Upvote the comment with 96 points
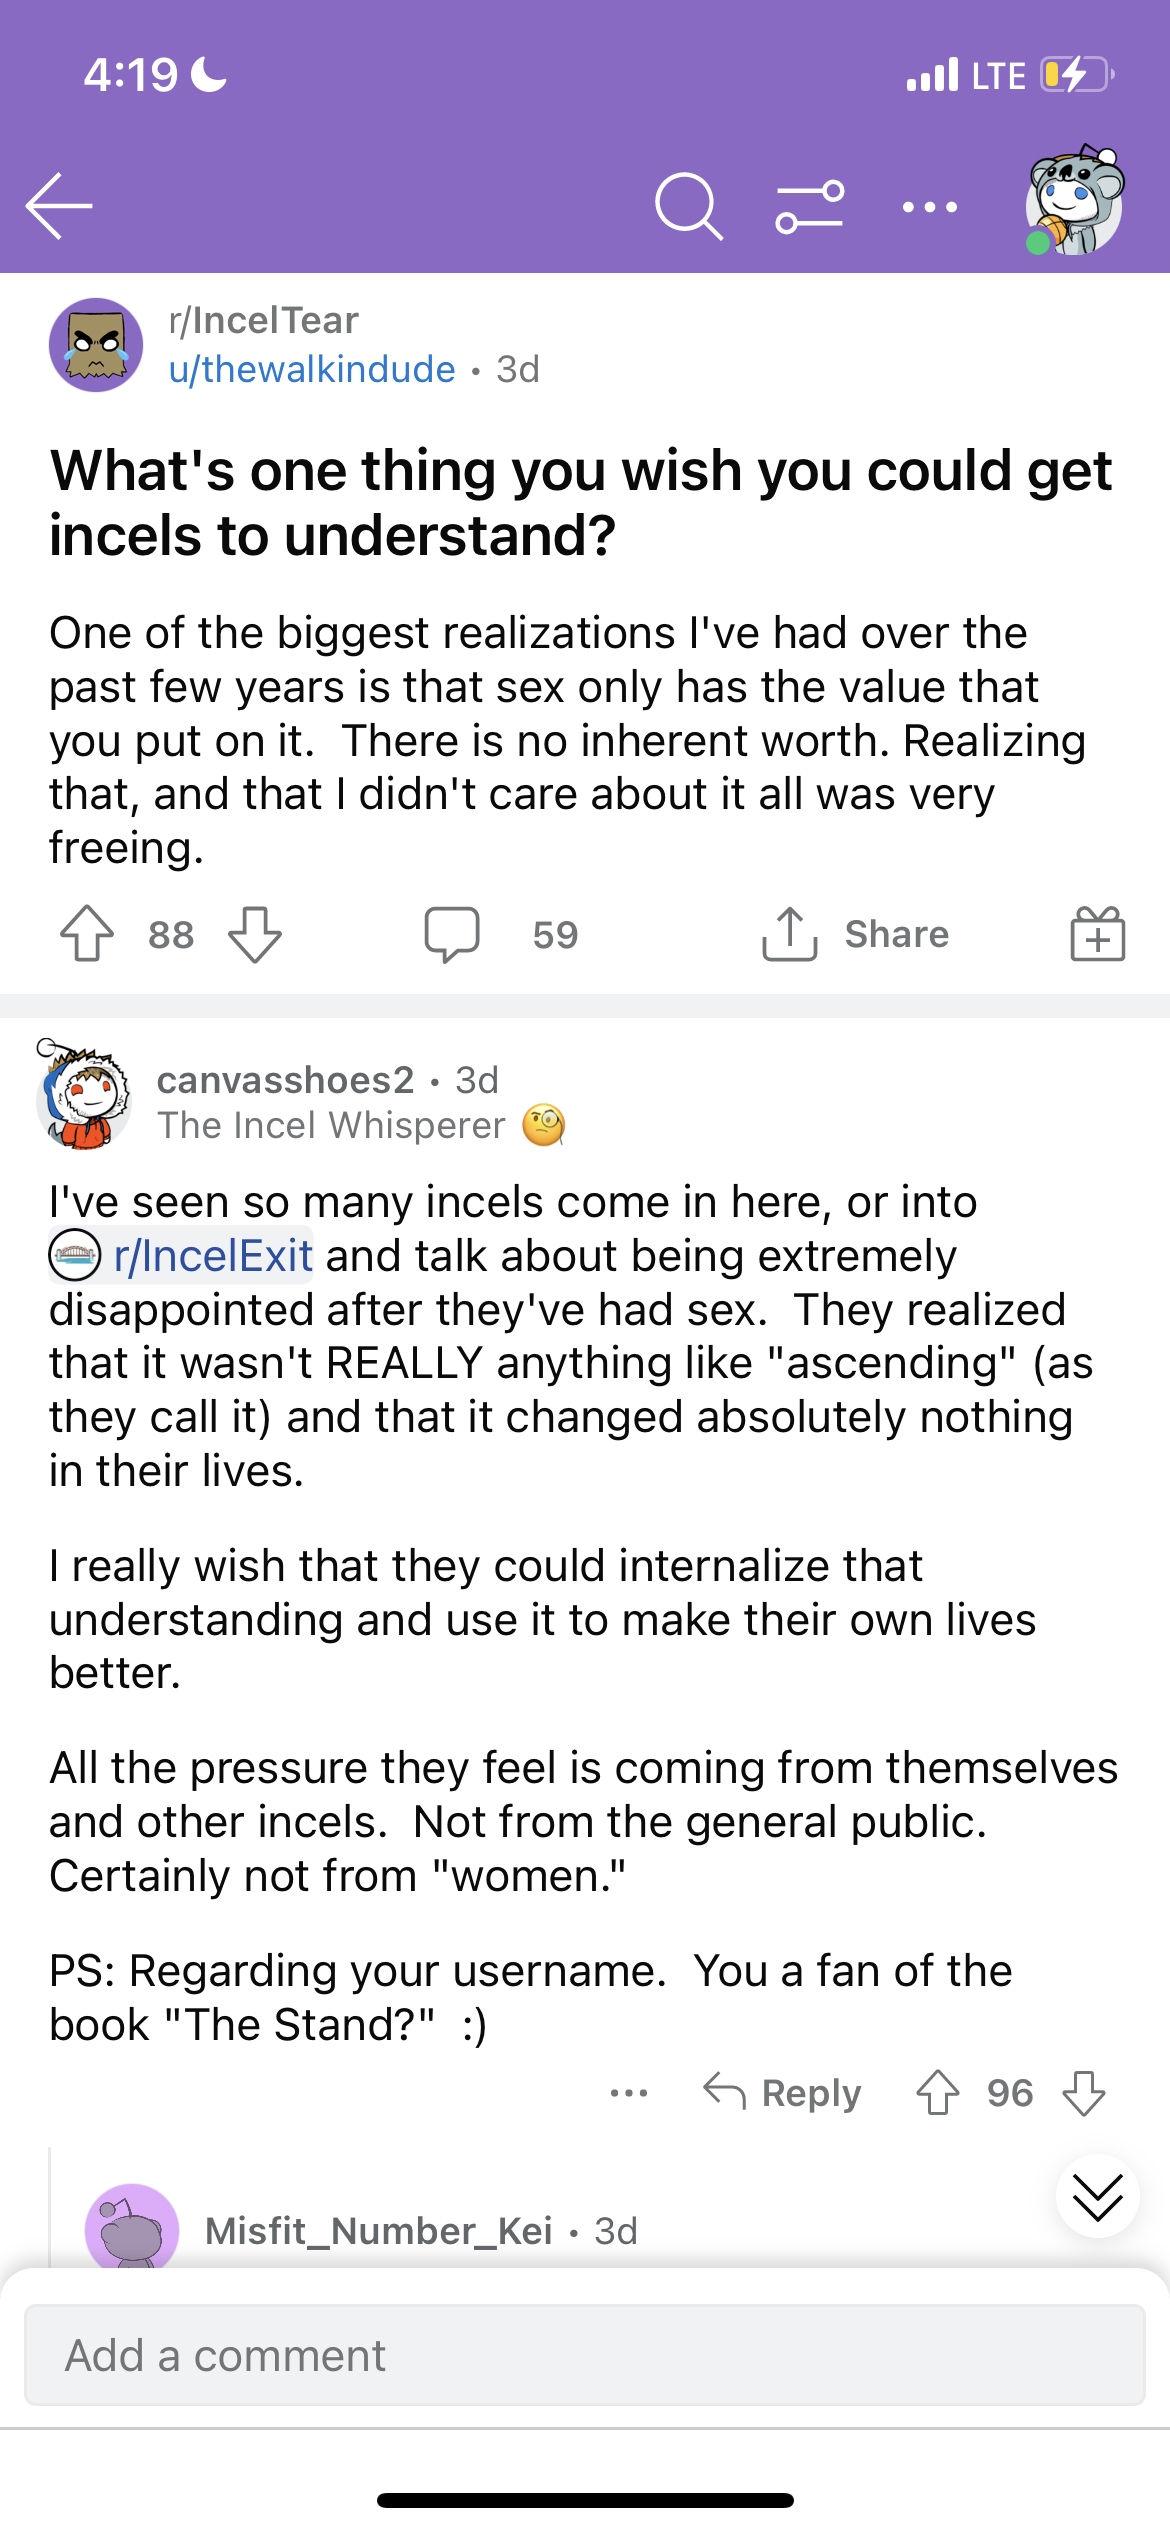1170x2532 pixels. [x=937, y=2093]
